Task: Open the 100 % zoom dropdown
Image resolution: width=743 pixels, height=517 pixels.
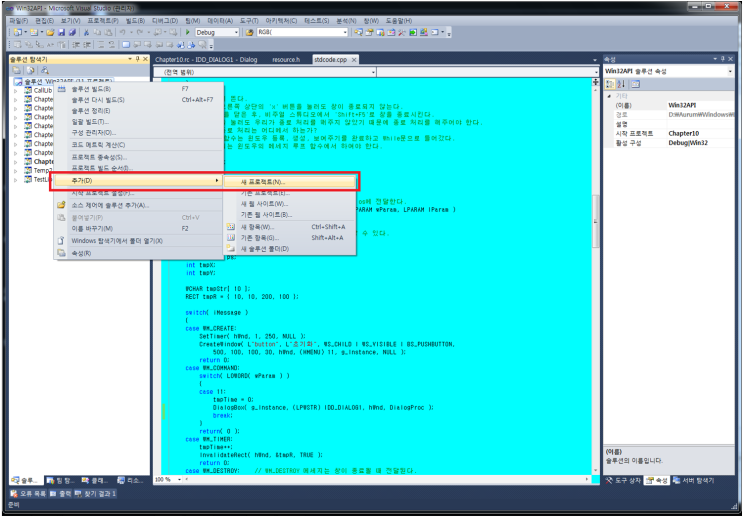Action: click(179, 480)
